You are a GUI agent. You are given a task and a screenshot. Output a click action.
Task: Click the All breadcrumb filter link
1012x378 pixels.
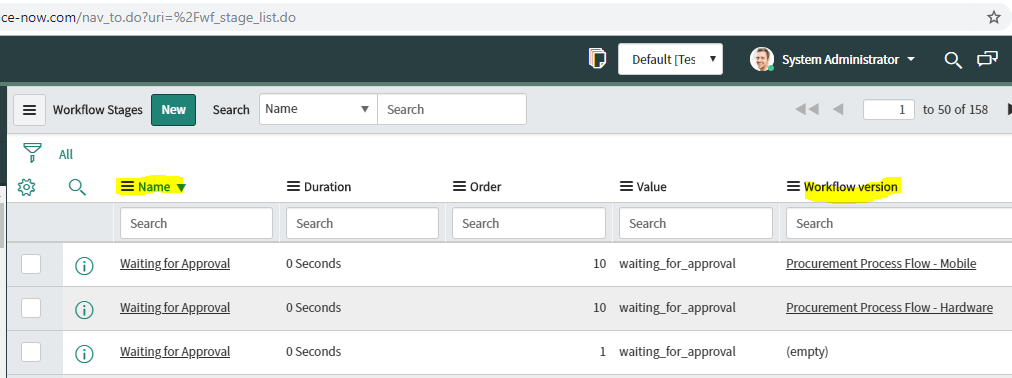click(66, 154)
